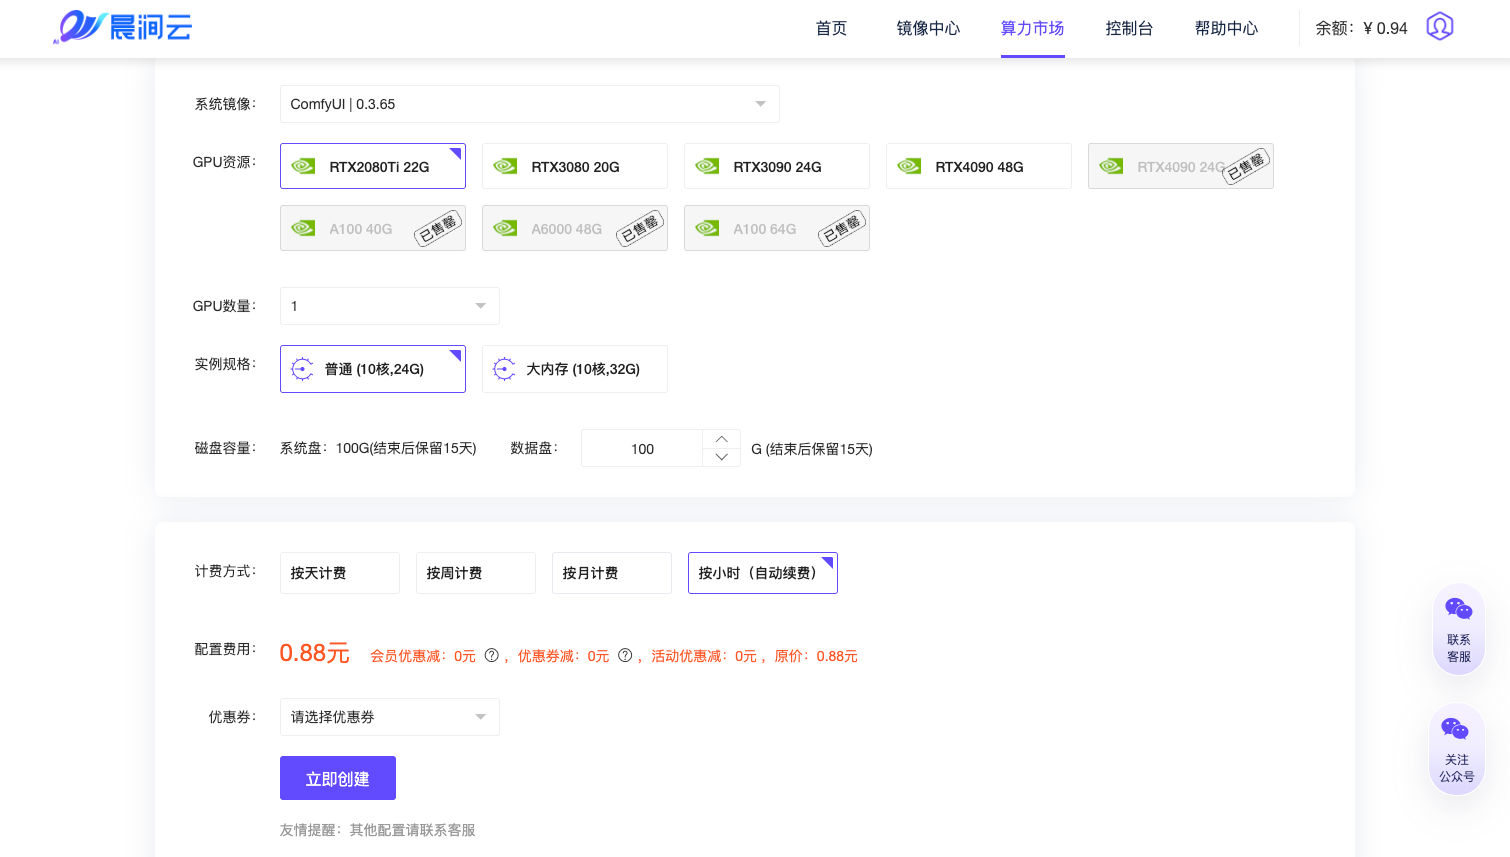Viewport: 1510px width, 857px height.
Task: Click the question mark beside 会员优惠减
Action: point(491,656)
